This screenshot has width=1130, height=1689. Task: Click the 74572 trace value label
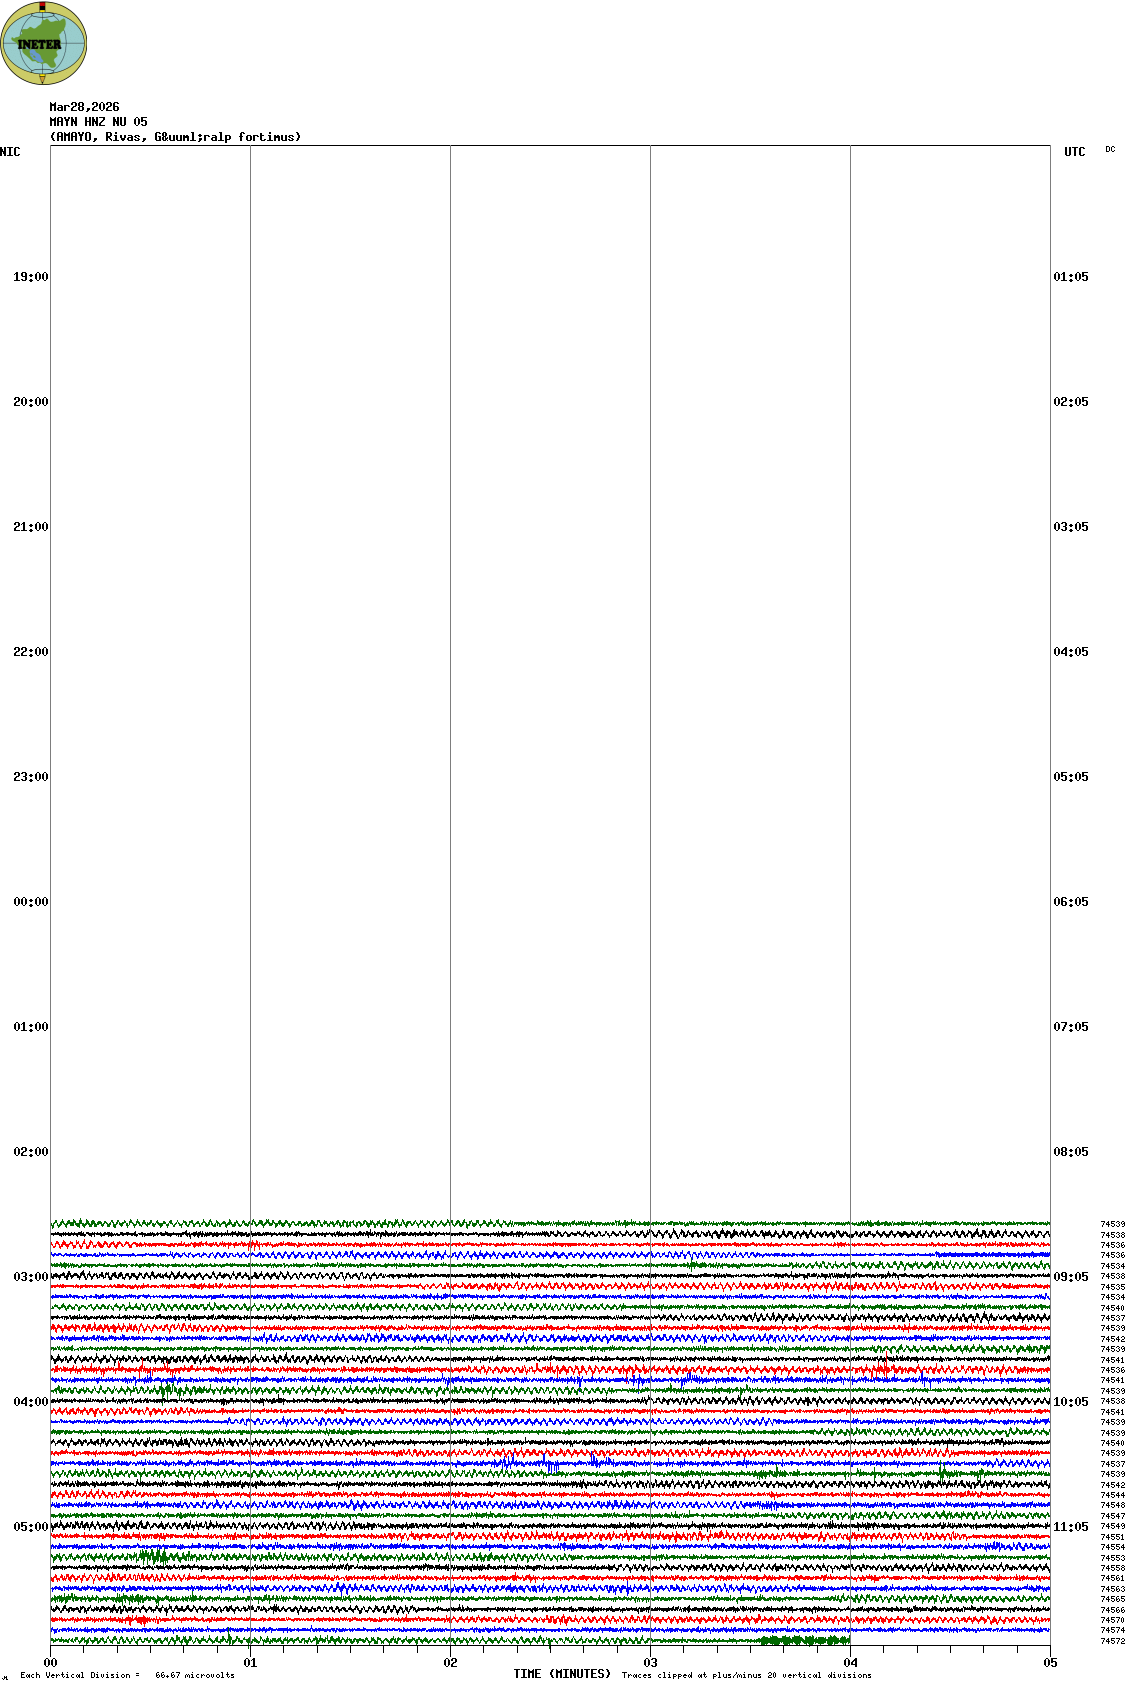(1112, 1641)
